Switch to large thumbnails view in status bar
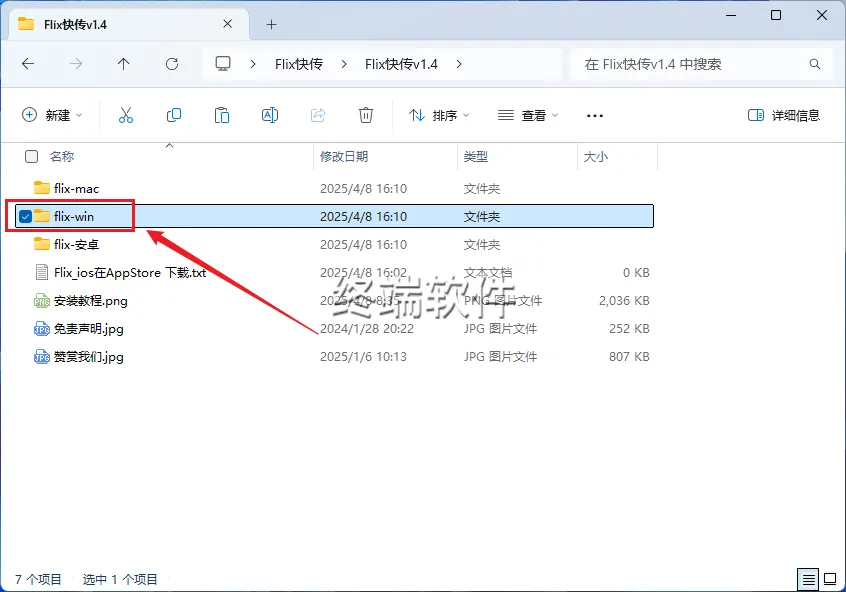The width and height of the screenshot is (846, 592). coord(830,580)
